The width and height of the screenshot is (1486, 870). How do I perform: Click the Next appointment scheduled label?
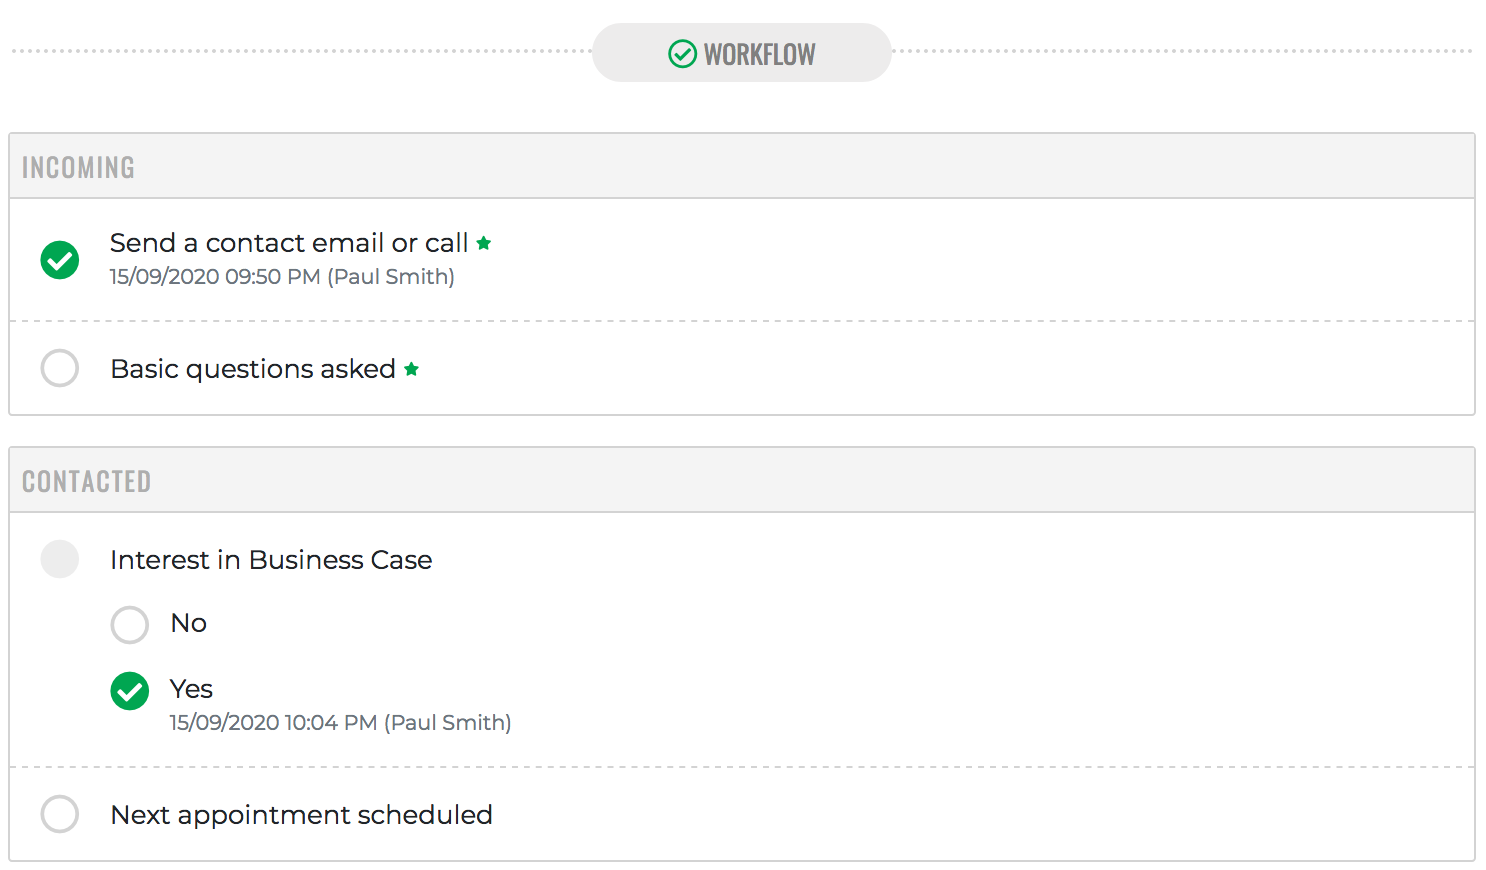(301, 815)
